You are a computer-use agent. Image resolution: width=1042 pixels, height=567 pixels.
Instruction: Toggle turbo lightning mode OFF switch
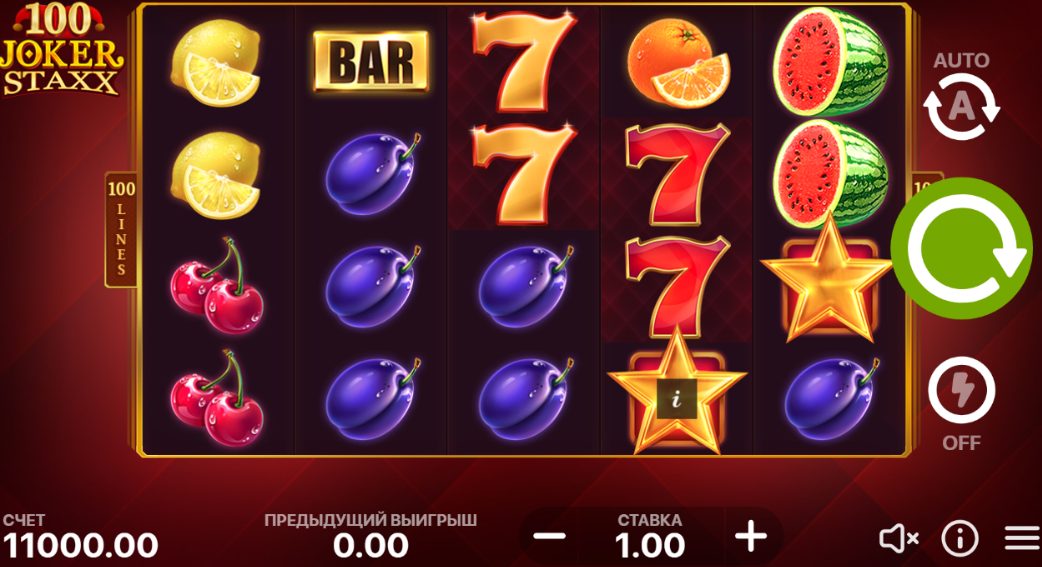click(961, 391)
